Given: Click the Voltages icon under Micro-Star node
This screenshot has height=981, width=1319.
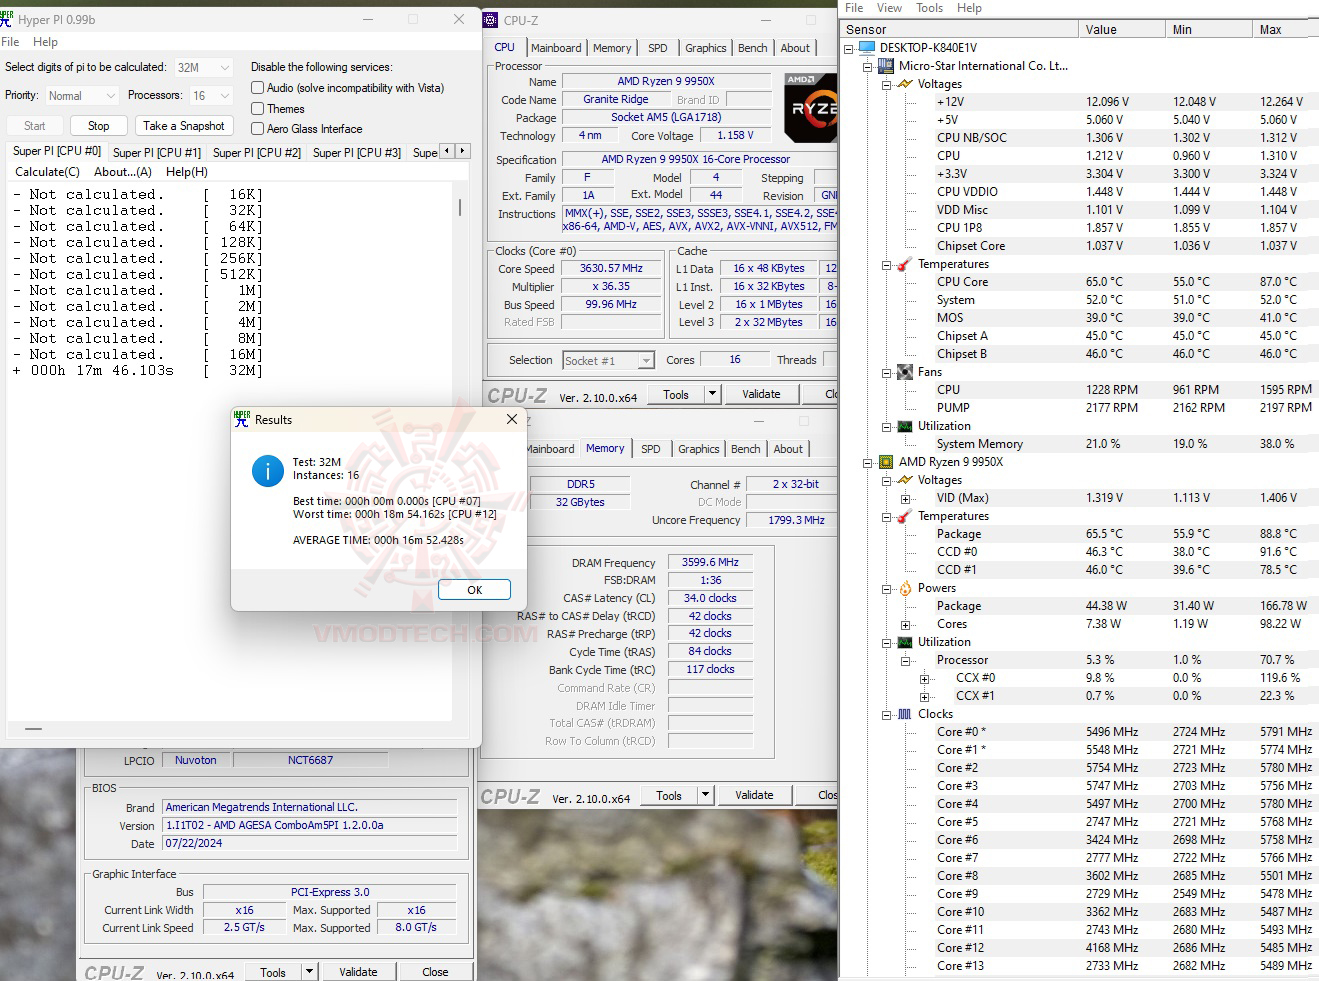Looking at the screenshot, I should point(904,84).
